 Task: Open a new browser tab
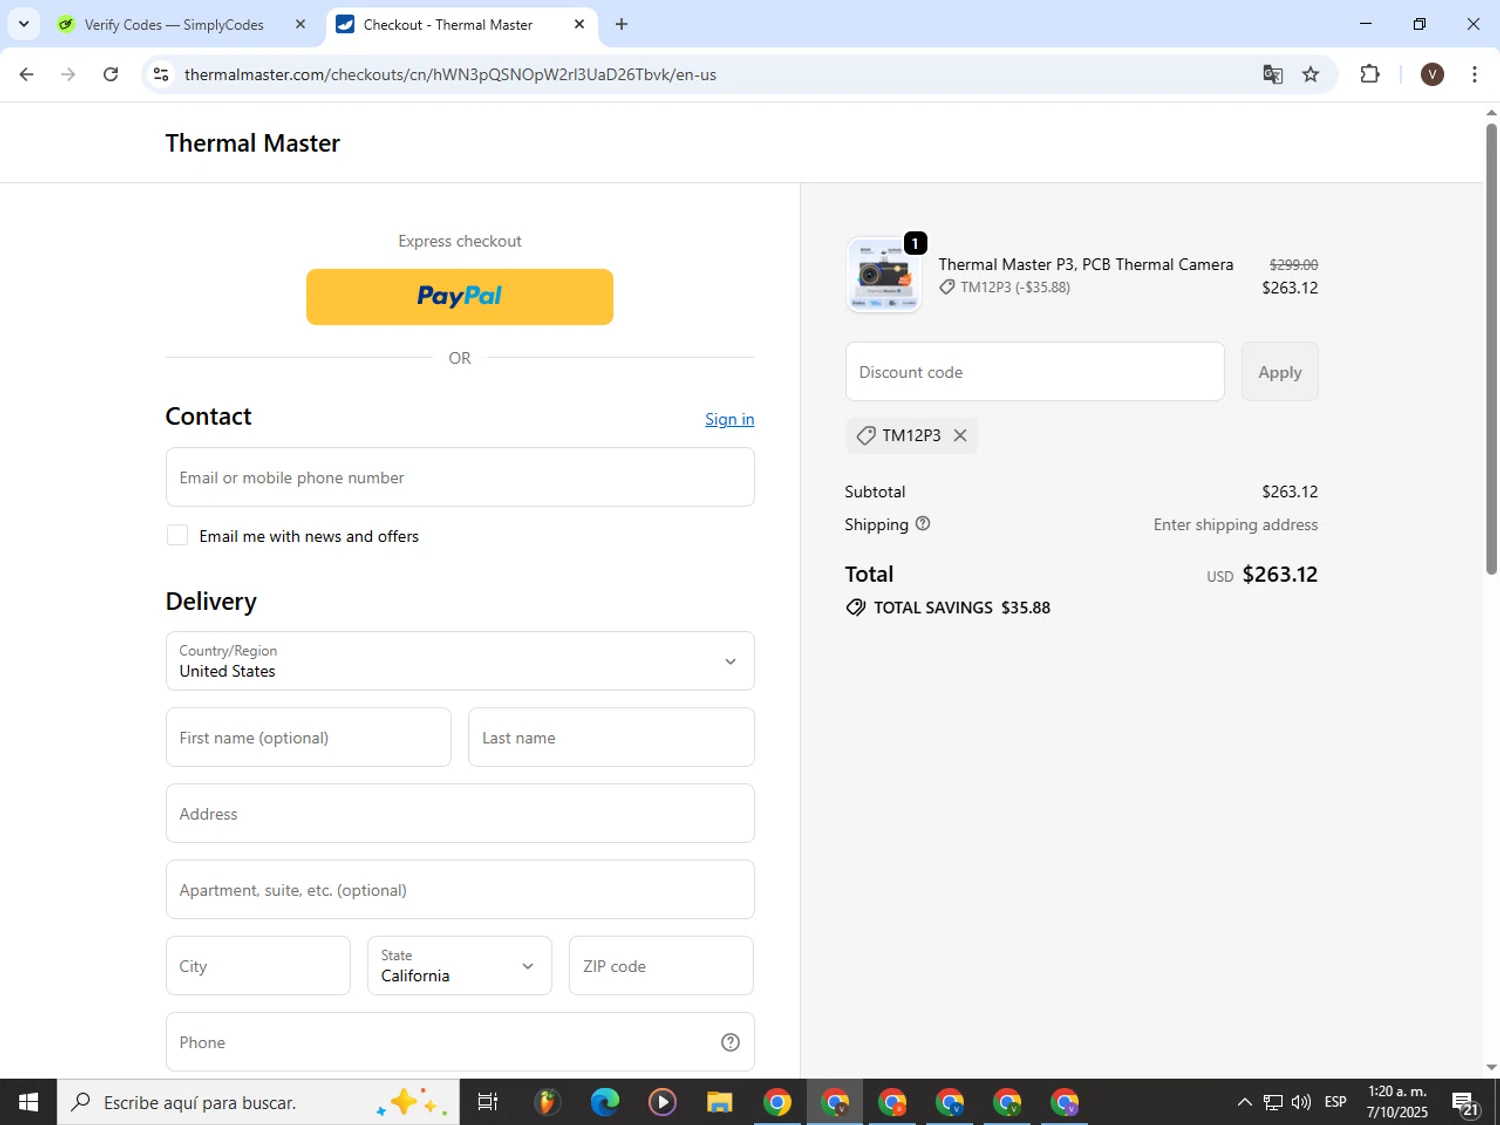pos(621,24)
